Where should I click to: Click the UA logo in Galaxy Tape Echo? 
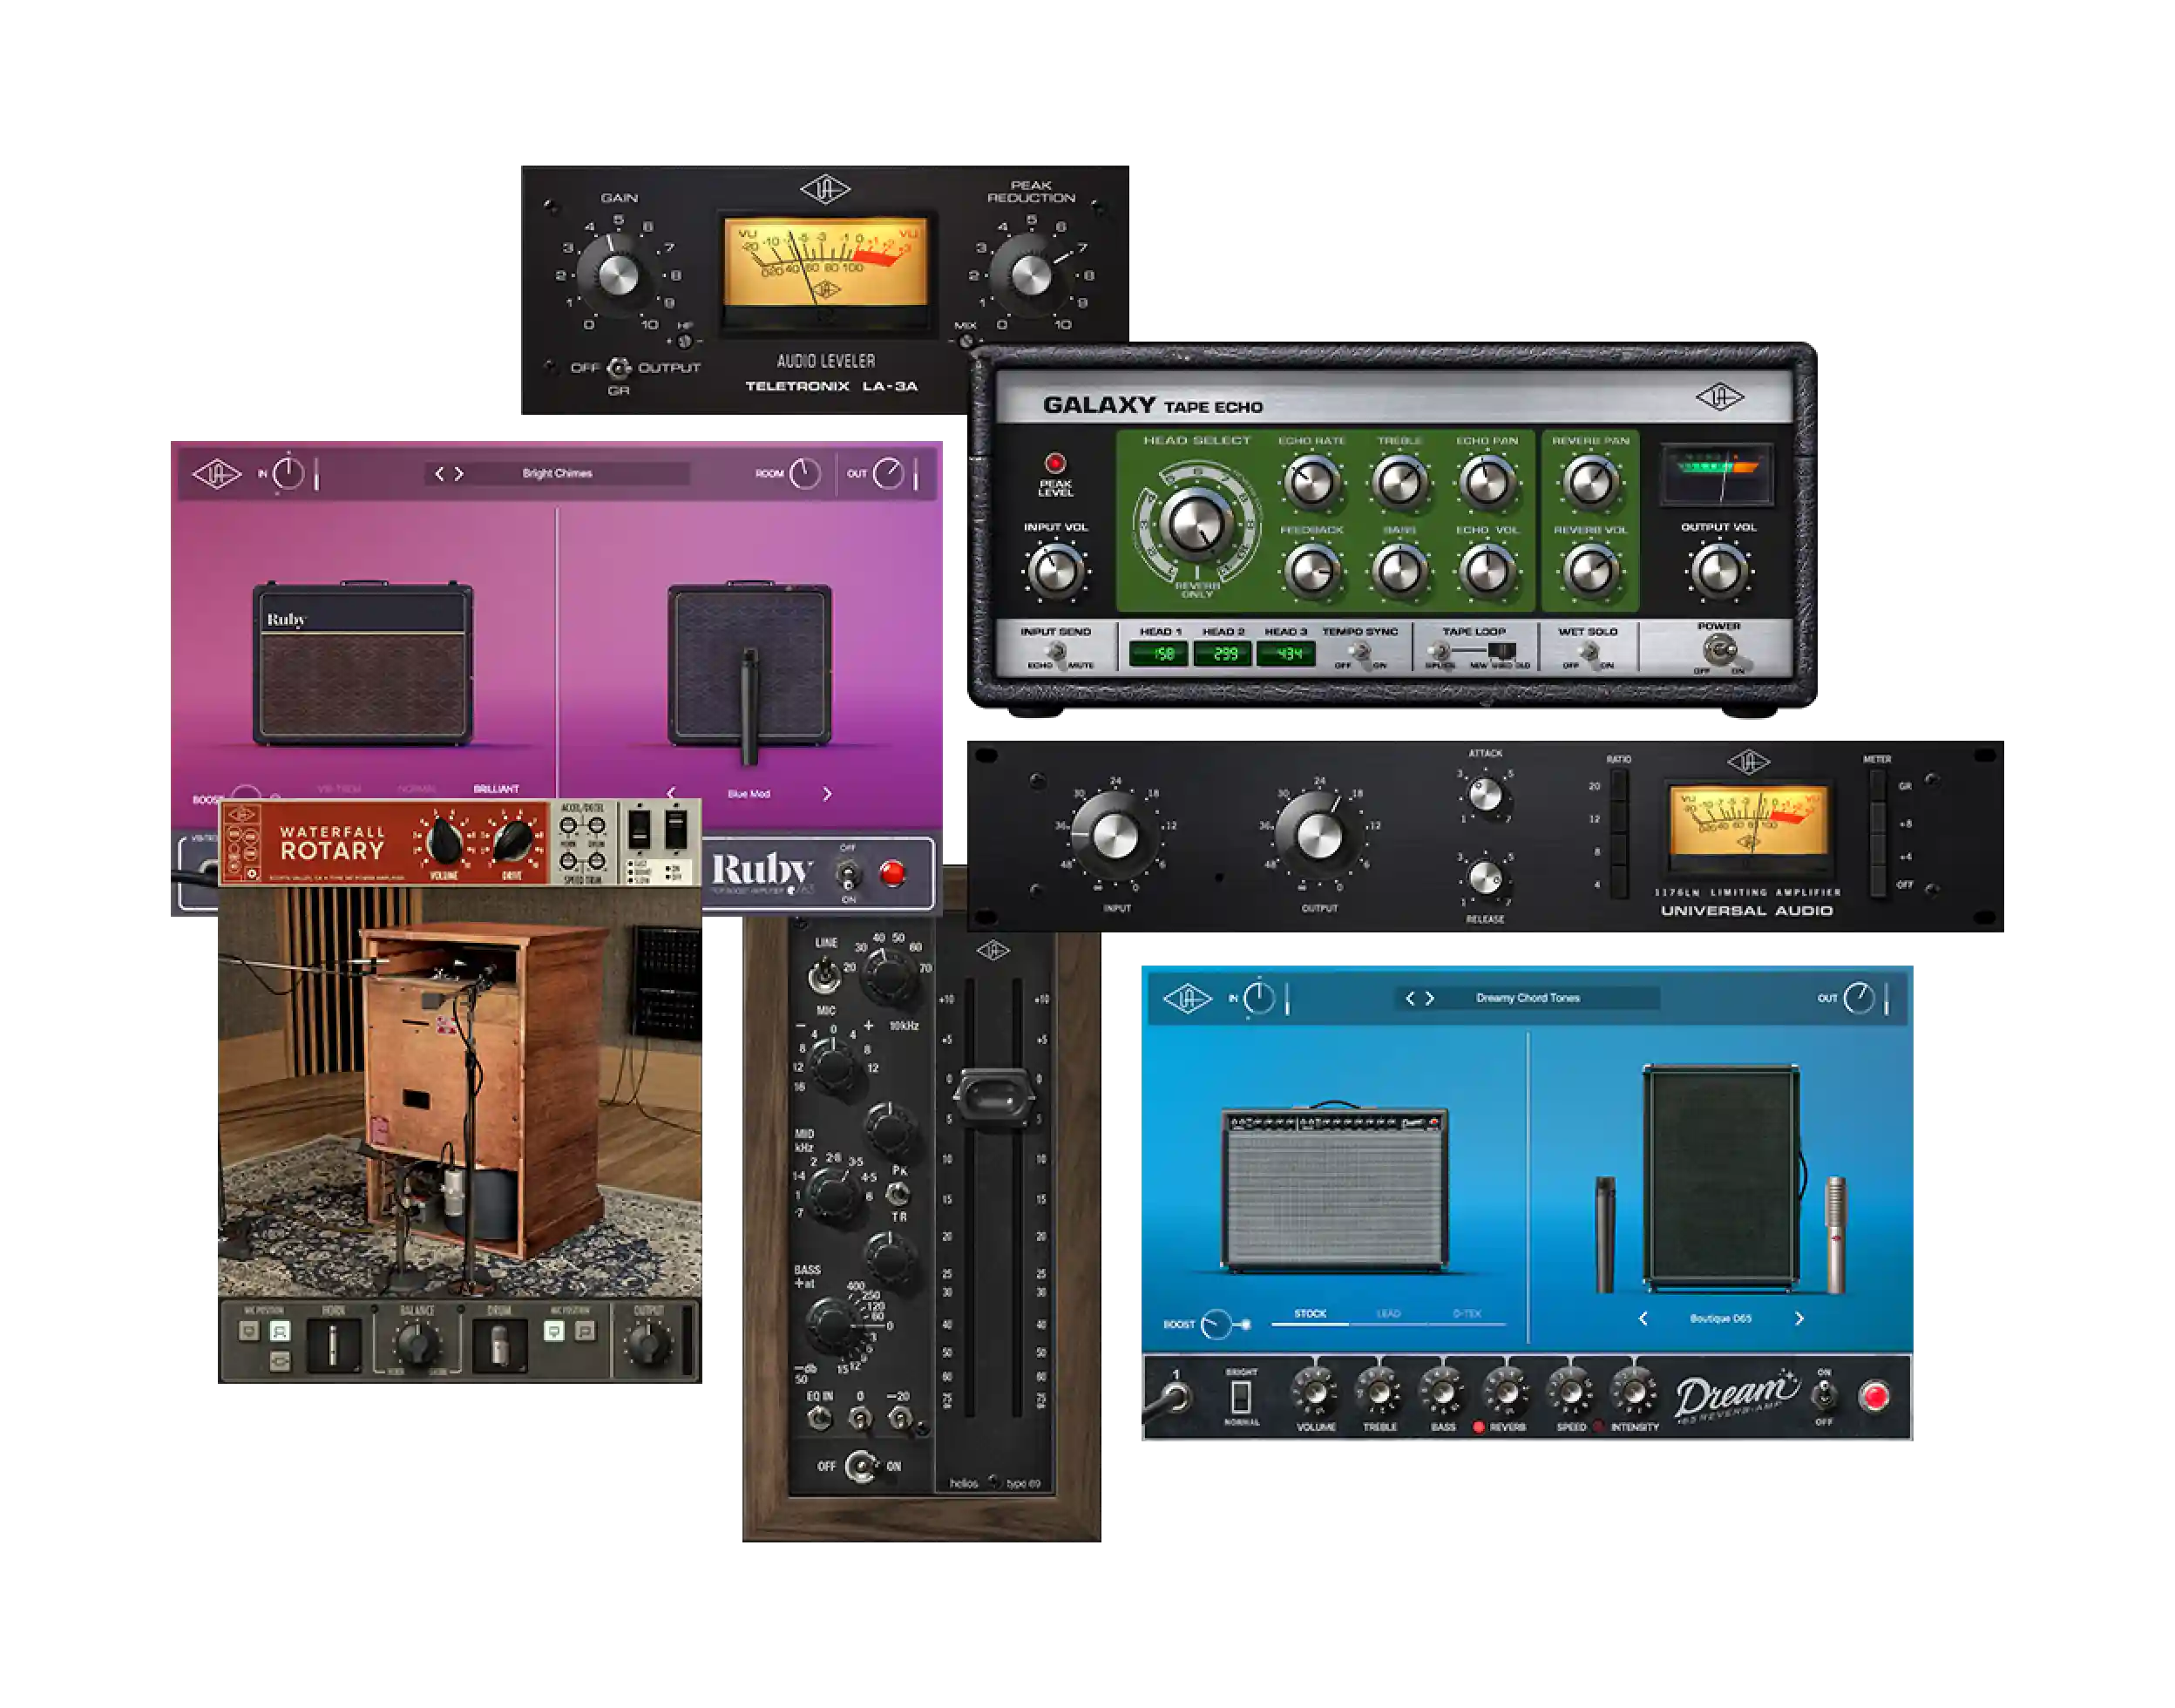[1719, 397]
